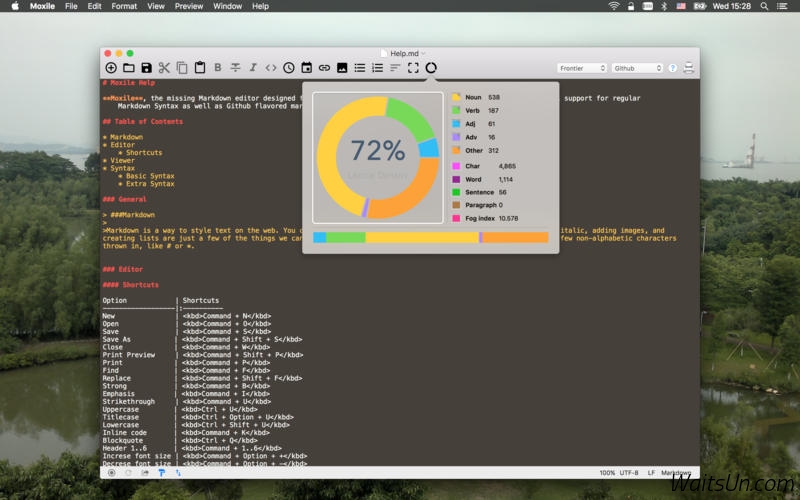Click the Help.md window title
The height and width of the screenshot is (500, 800).
tap(404, 53)
